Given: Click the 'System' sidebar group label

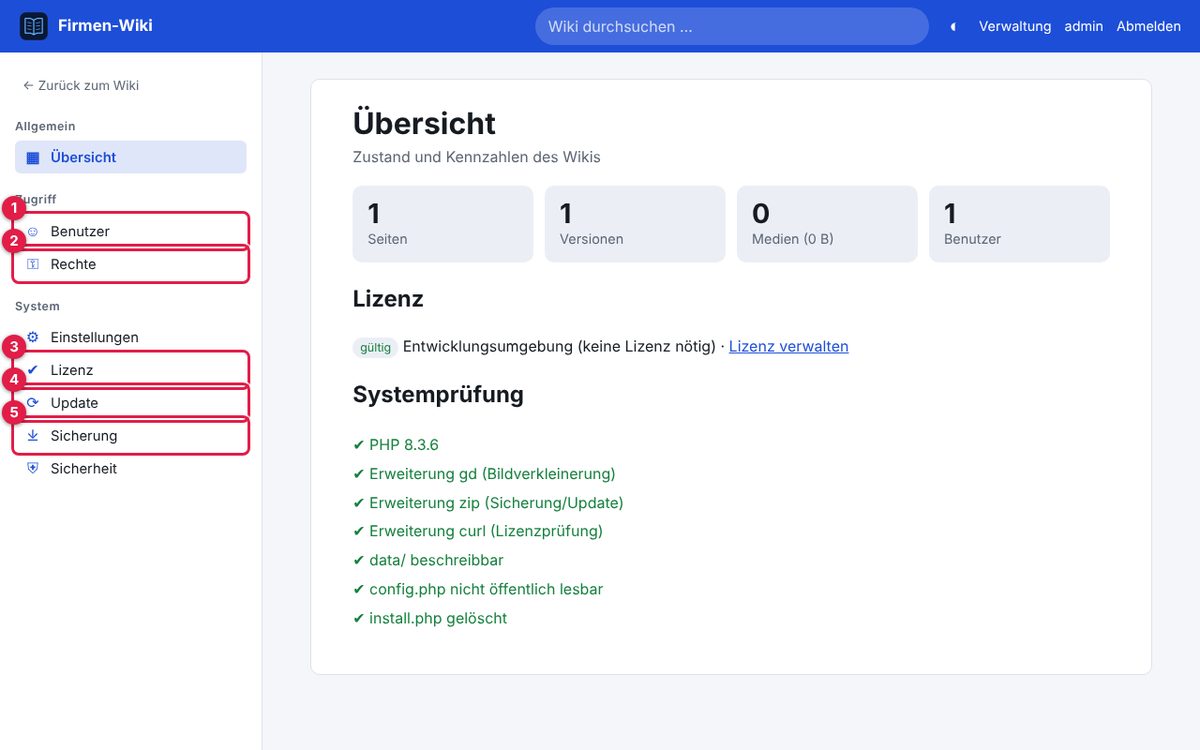Looking at the screenshot, I should (x=37, y=306).
